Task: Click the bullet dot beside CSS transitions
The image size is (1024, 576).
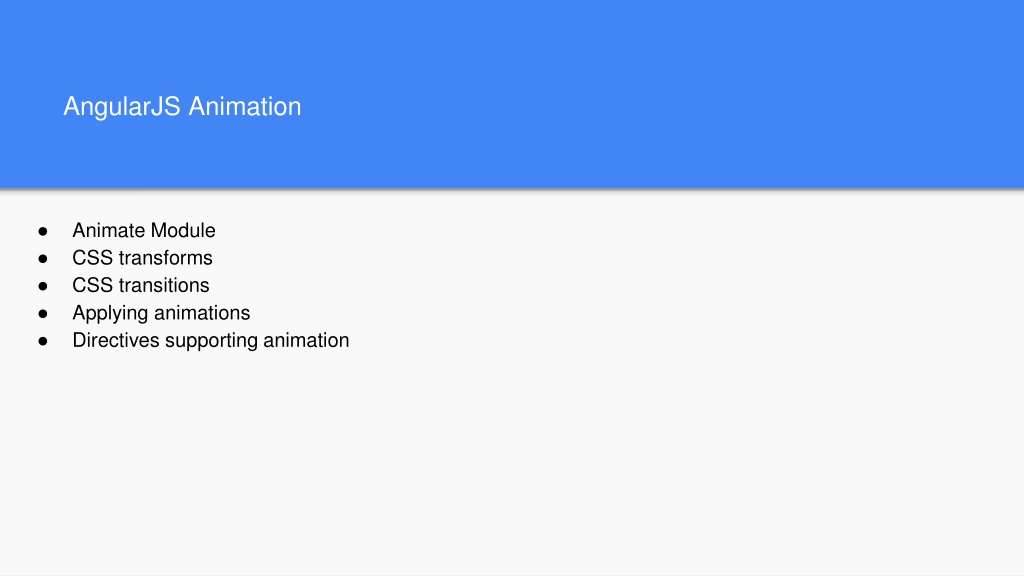Action: point(43,286)
